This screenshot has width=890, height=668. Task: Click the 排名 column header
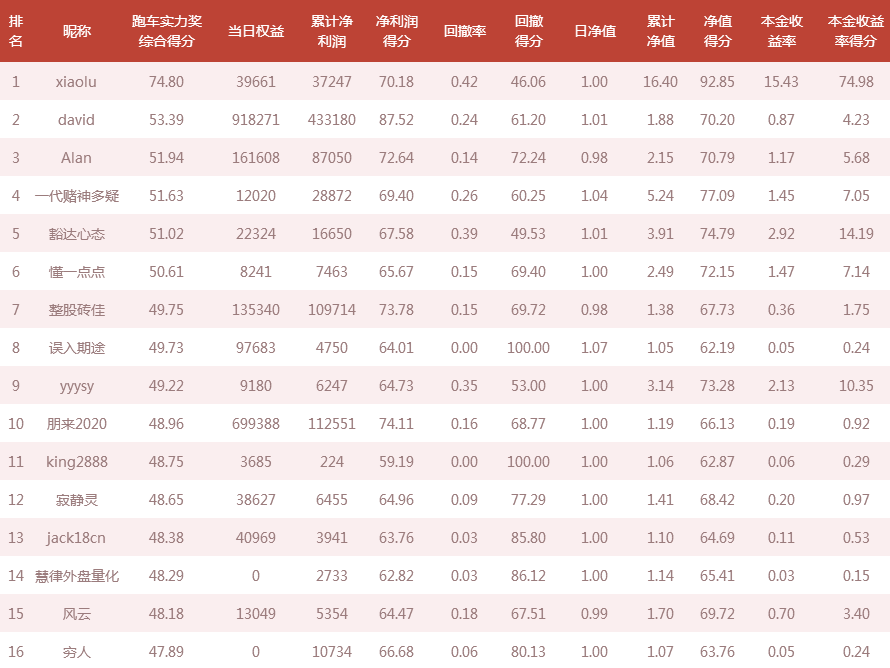pos(16,31)
